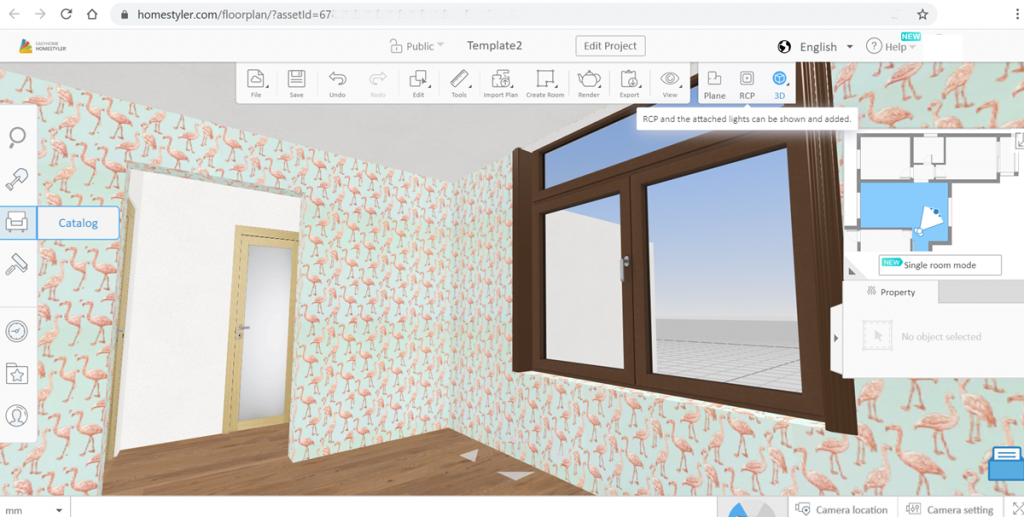Undo the last action

pyautogui.click(x=337, y=82)
